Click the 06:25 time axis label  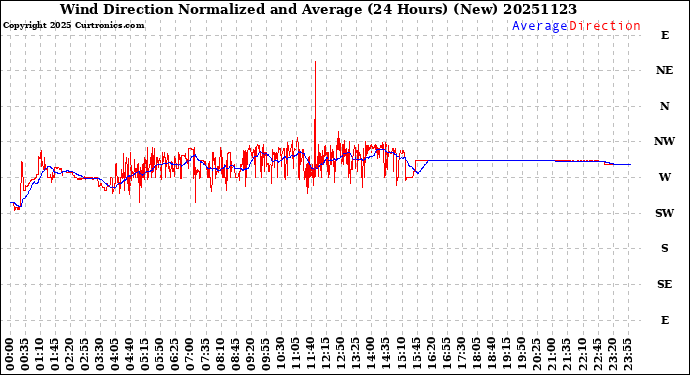tap(175, 354)
